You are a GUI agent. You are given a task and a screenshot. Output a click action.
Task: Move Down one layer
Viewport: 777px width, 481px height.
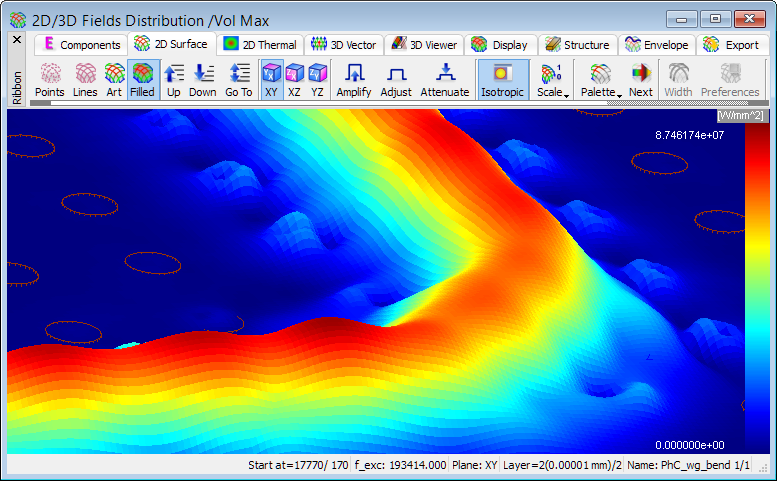203,80
